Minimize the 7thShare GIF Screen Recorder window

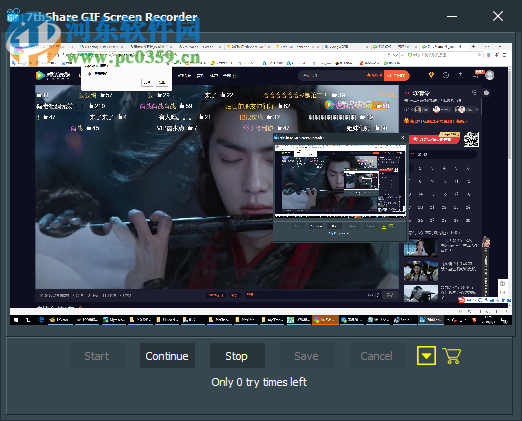[452, 16]
